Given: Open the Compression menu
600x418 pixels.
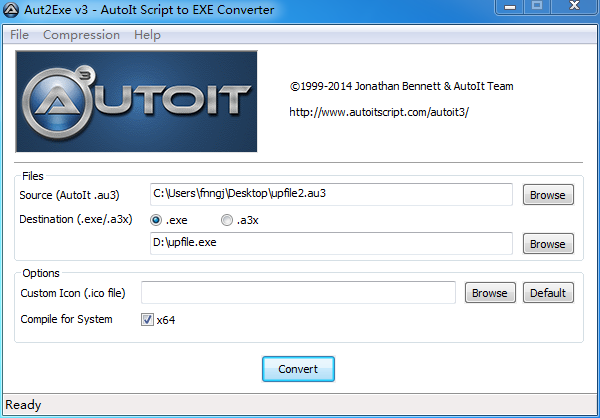Looking at the screenshot, I should pos(82,35).
